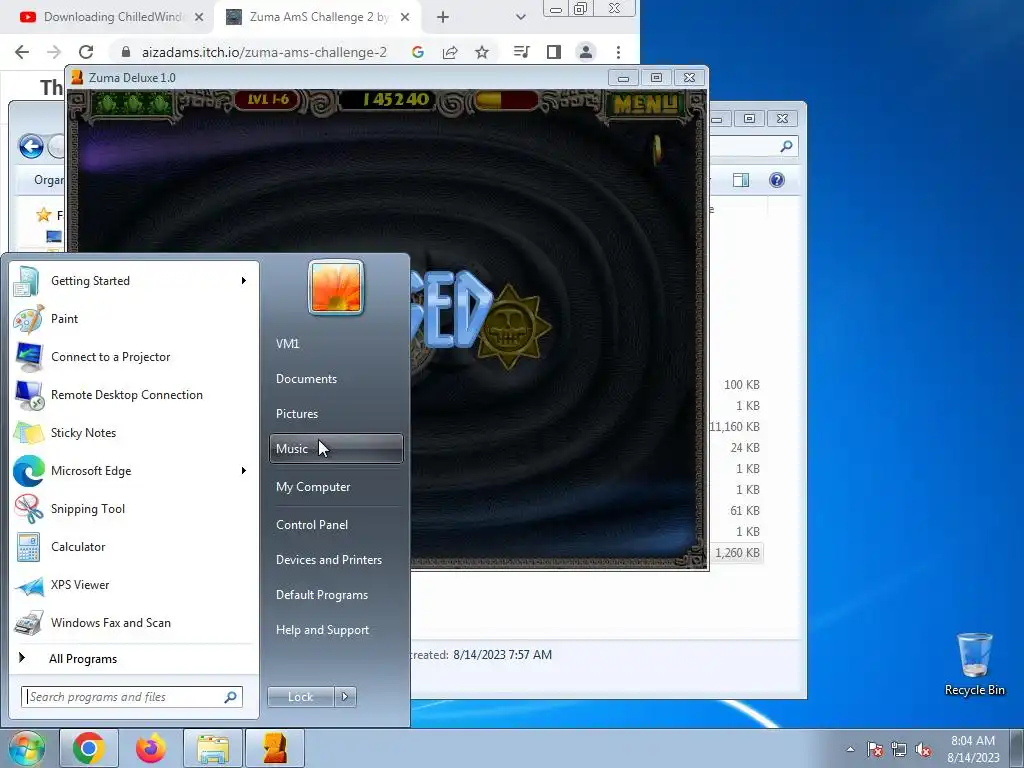The width and height of the screenshot is (1024, 768).
Task: Expand the Microsoft Edge jump list arrow
Action: pyautogui.click(x=244, y=471)
